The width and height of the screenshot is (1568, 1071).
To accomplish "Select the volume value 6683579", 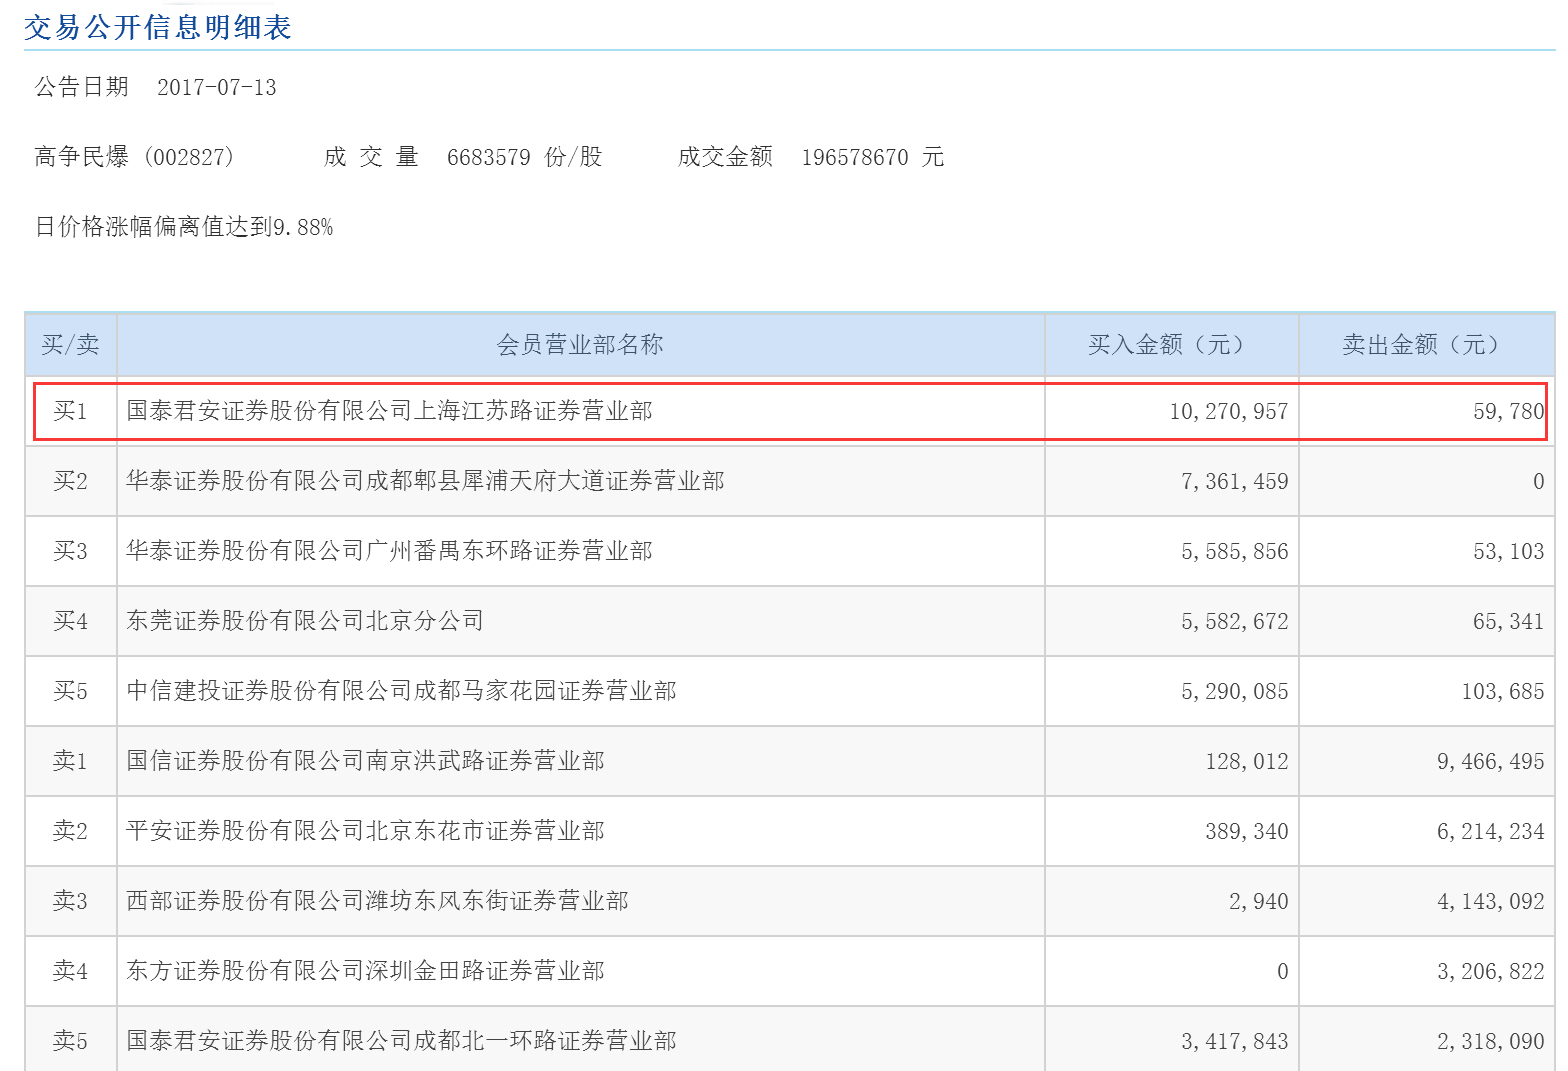I will [489, 157].
